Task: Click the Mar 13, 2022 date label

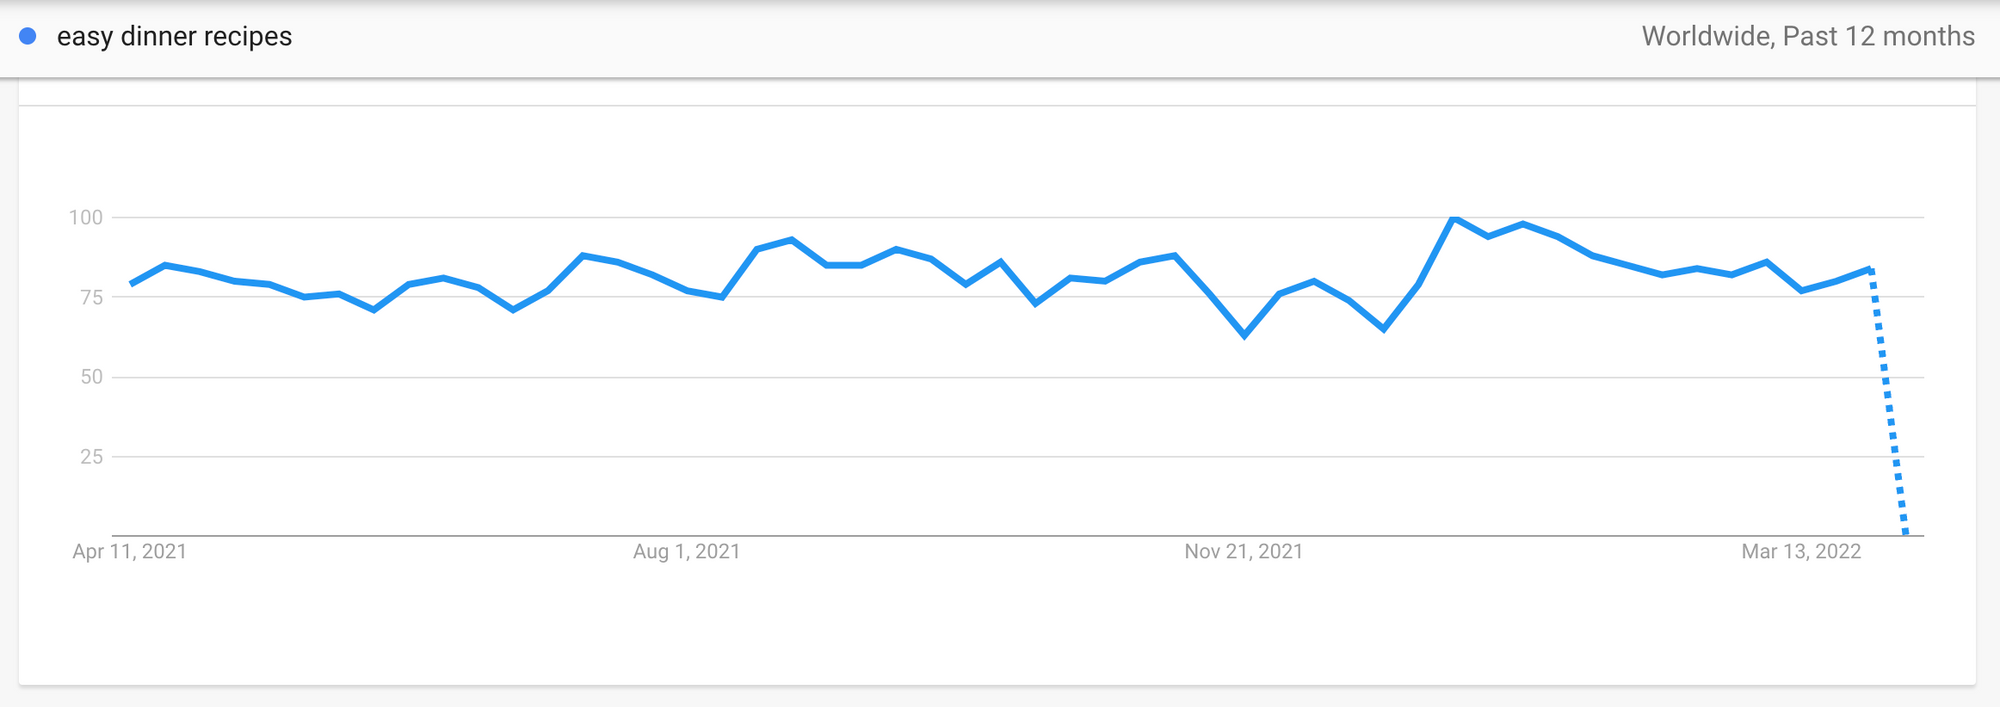Action: coord(1801,551)
